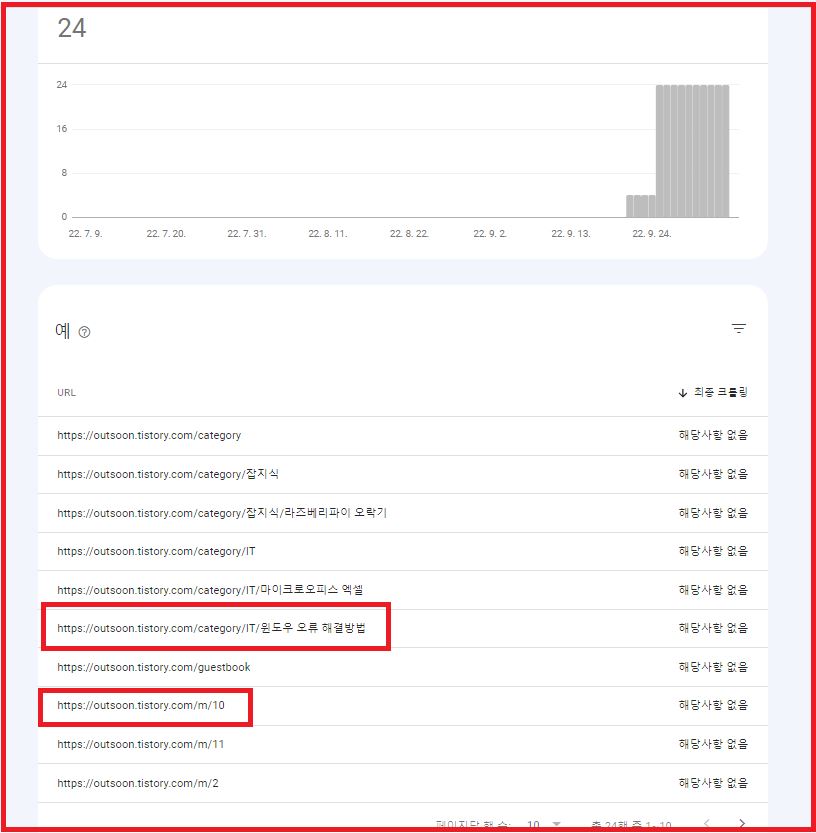Click the URL column header
The image size is (816, 833).
pyautogui.click(x=66, y=393)
